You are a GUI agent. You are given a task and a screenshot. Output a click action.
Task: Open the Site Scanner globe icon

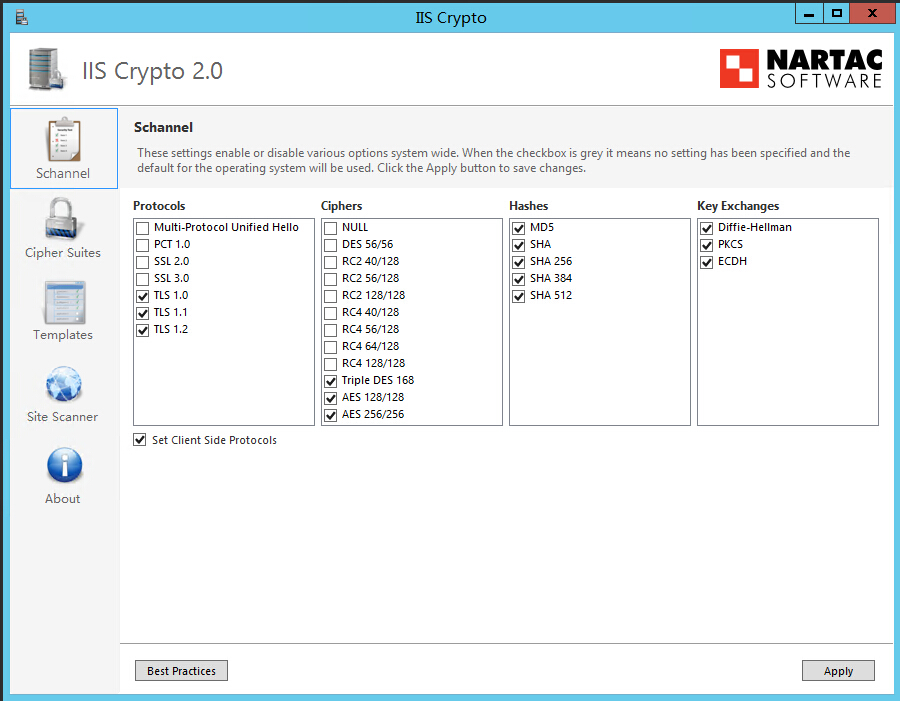(64, 384)
